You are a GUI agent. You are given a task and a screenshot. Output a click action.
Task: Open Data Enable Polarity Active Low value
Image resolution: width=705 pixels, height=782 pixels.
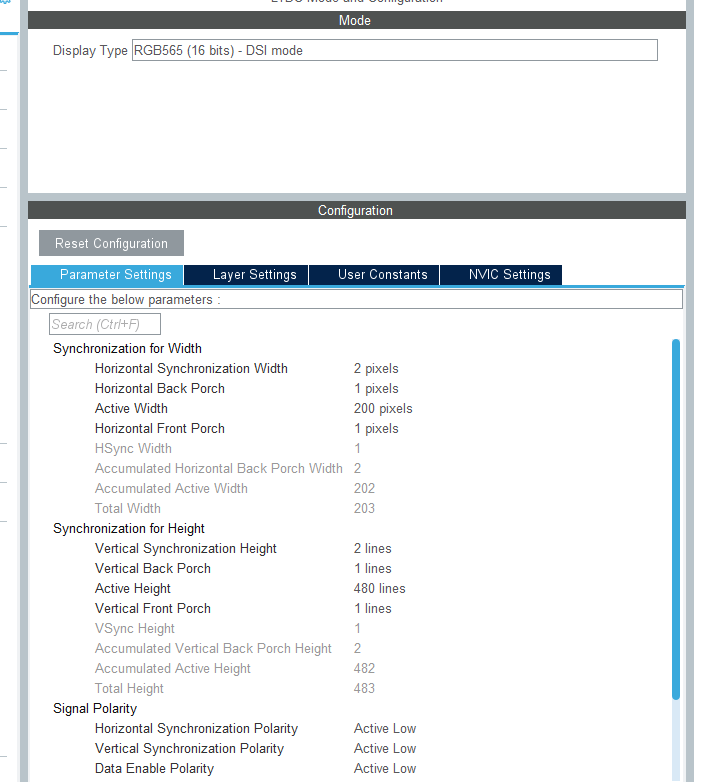click(x=385, y=769)
